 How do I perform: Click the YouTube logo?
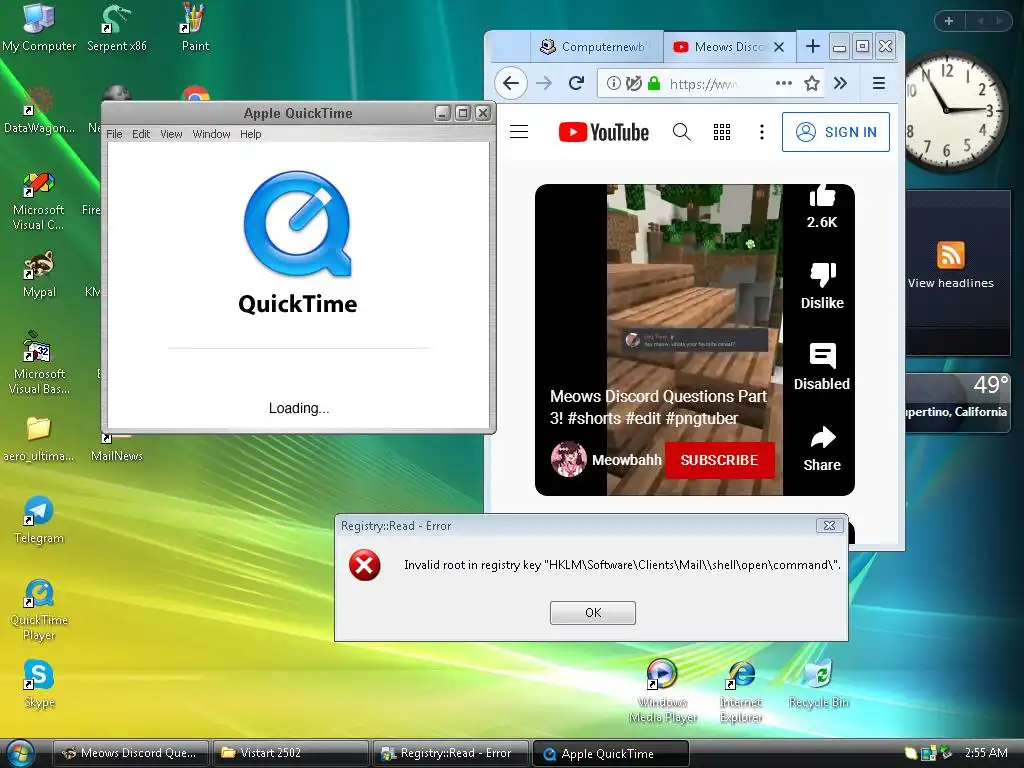coord(603,132)
